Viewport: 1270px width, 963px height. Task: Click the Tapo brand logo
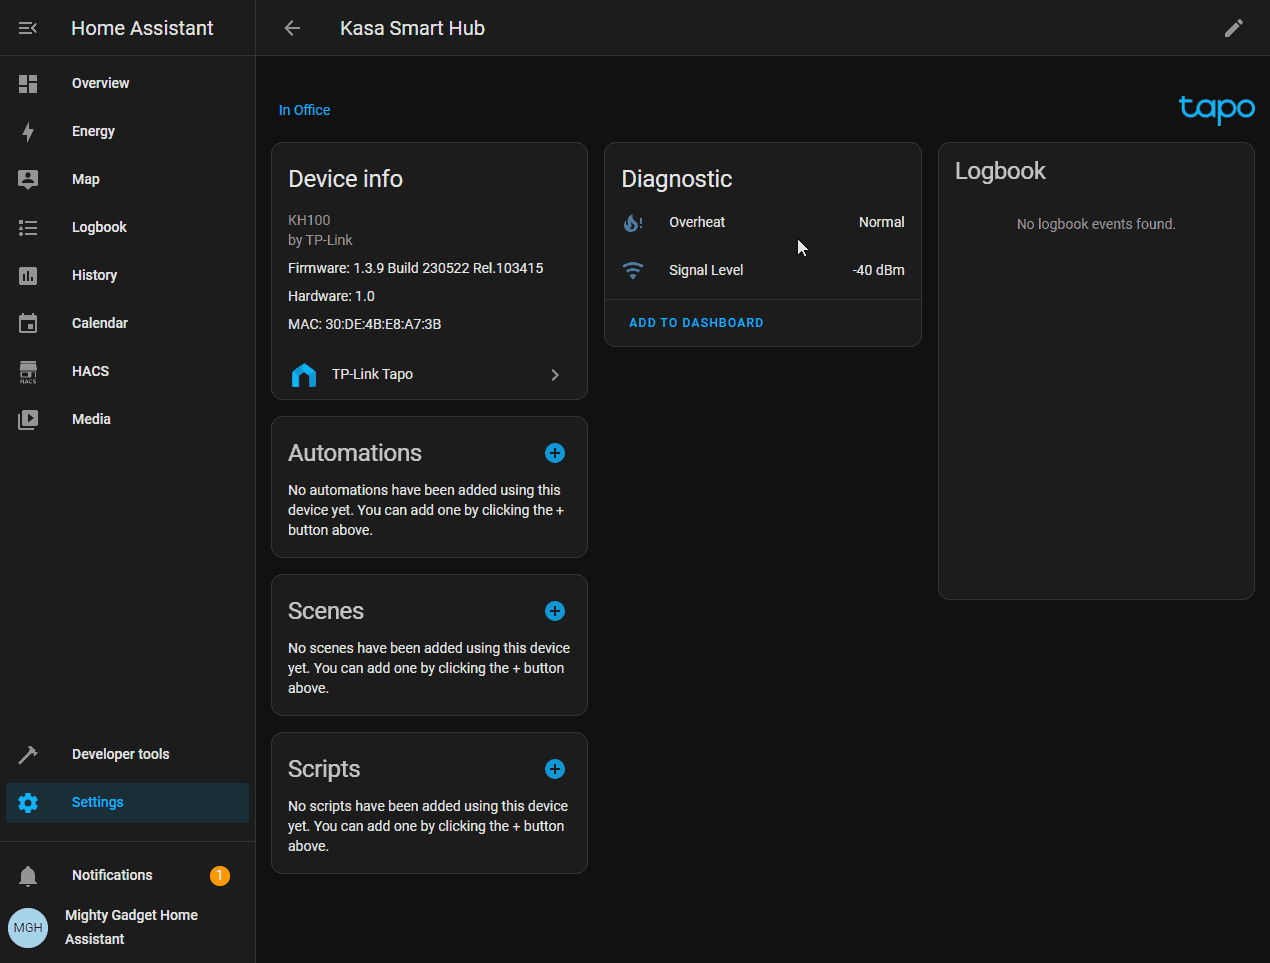[x=1216, y=109]
